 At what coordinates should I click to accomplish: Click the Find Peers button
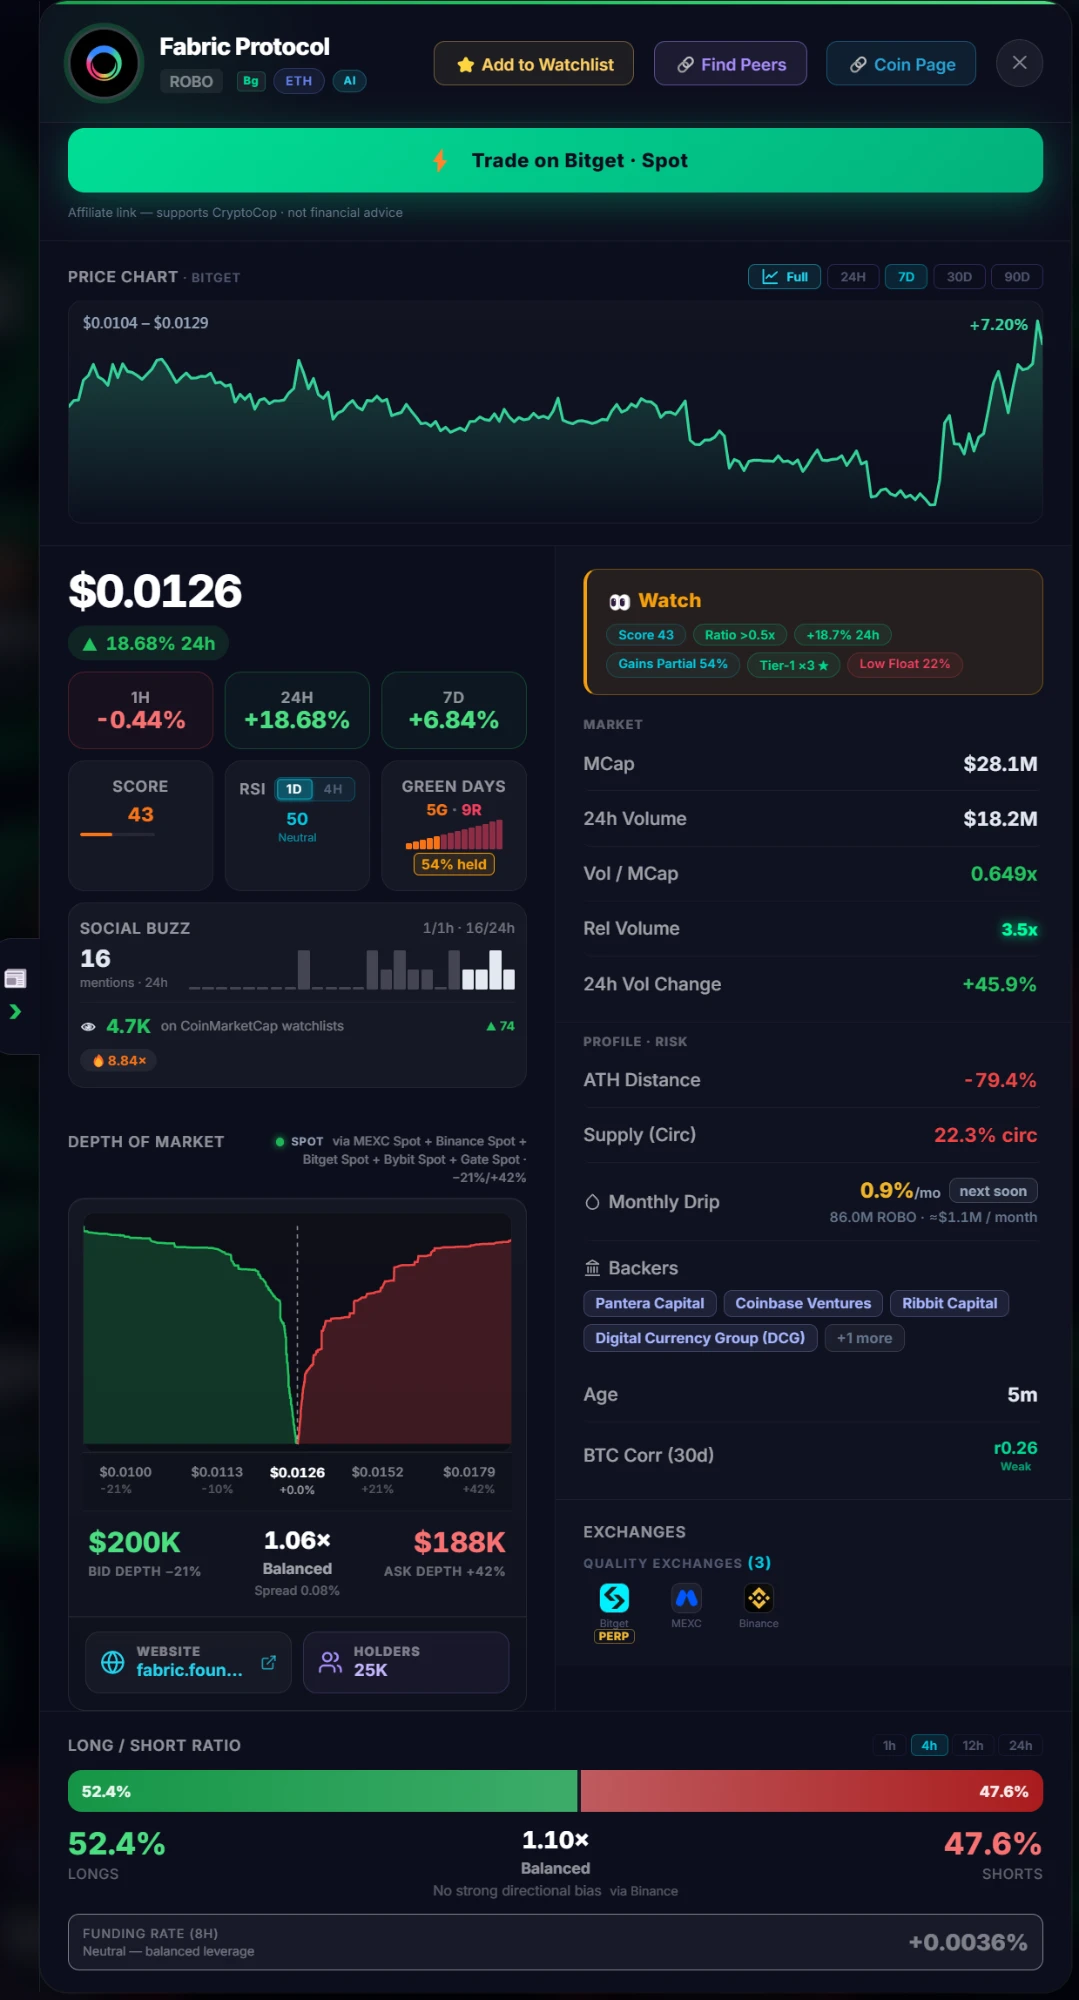click(730, 64)
